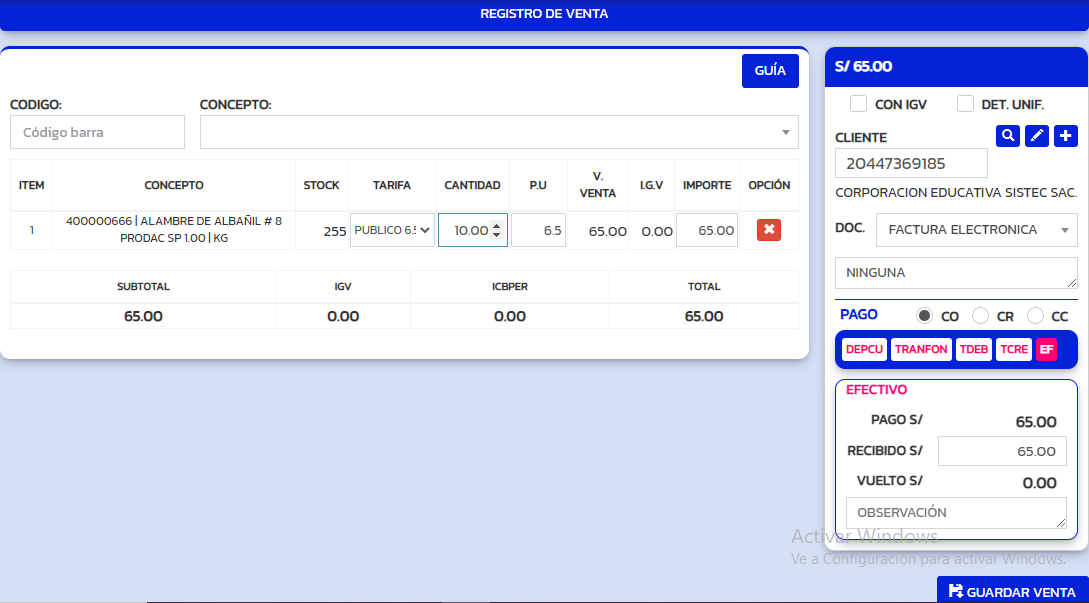The width and height of the screenshot is (1089, 603).
Task: Remove item with the red X icon
Action: [769, 230]
